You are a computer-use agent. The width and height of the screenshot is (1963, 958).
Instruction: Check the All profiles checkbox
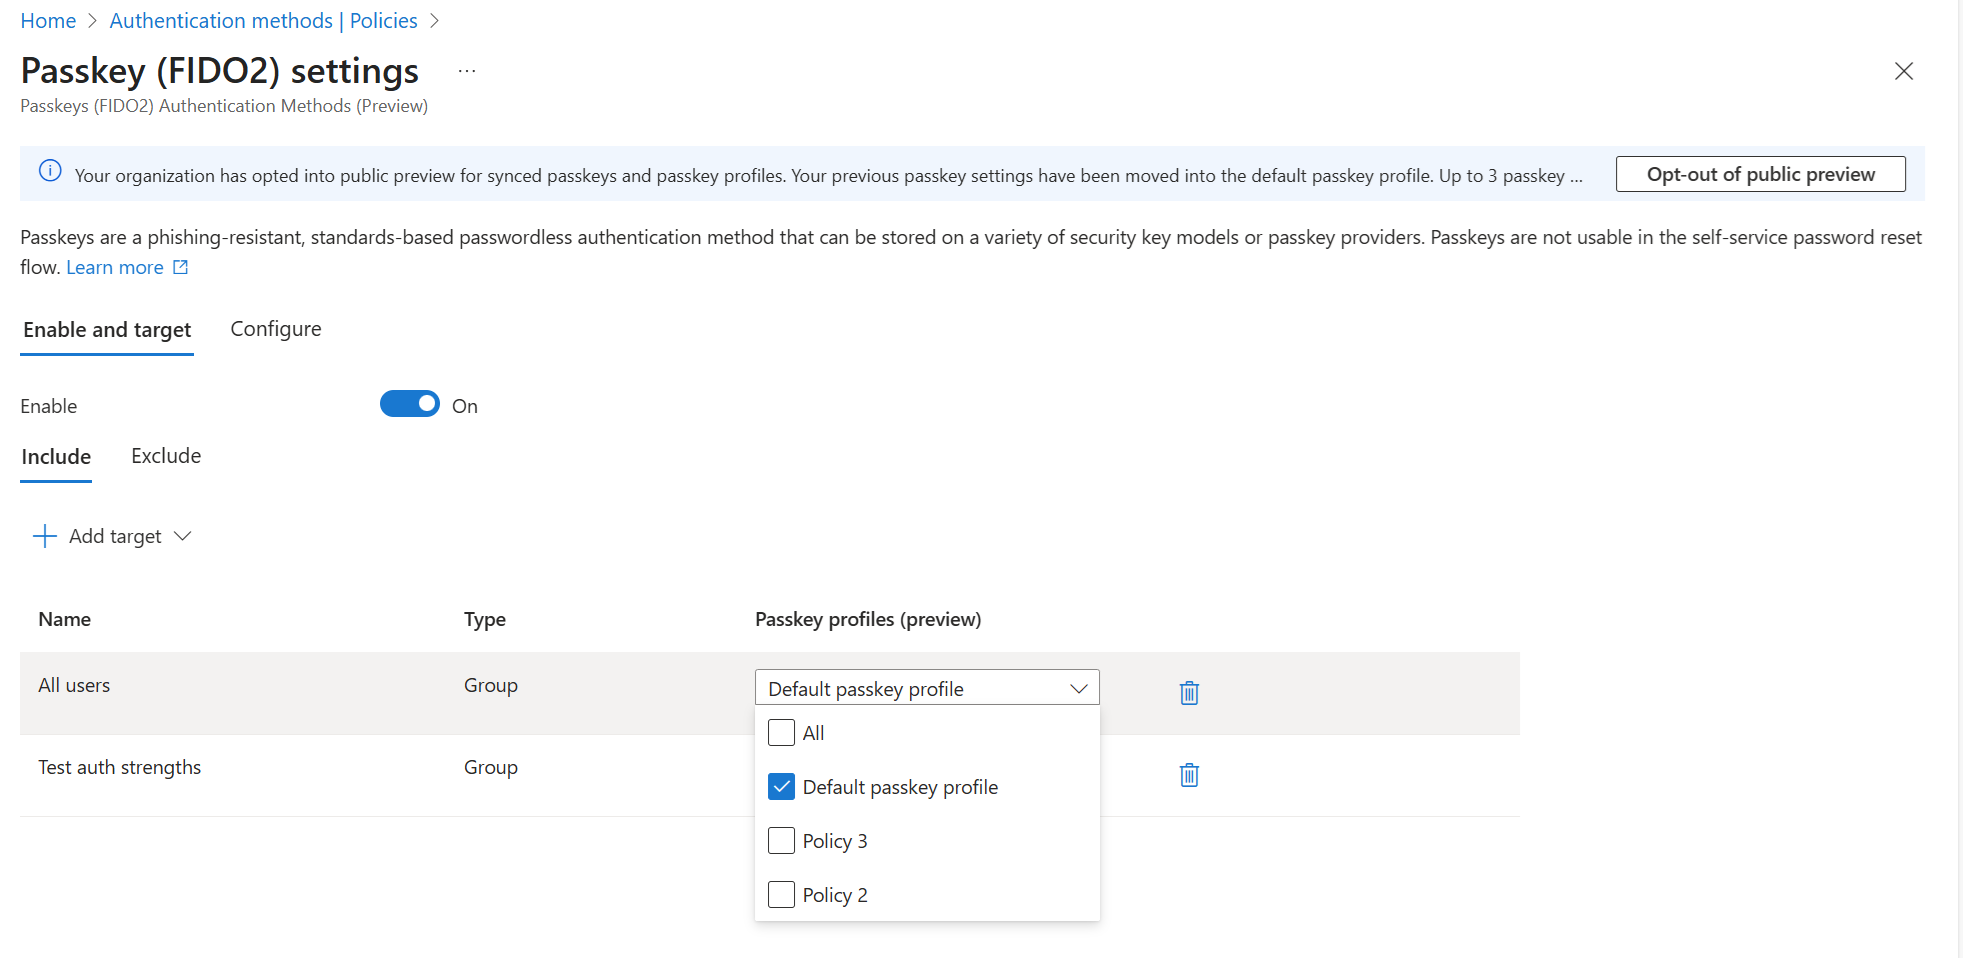point(781,733)
